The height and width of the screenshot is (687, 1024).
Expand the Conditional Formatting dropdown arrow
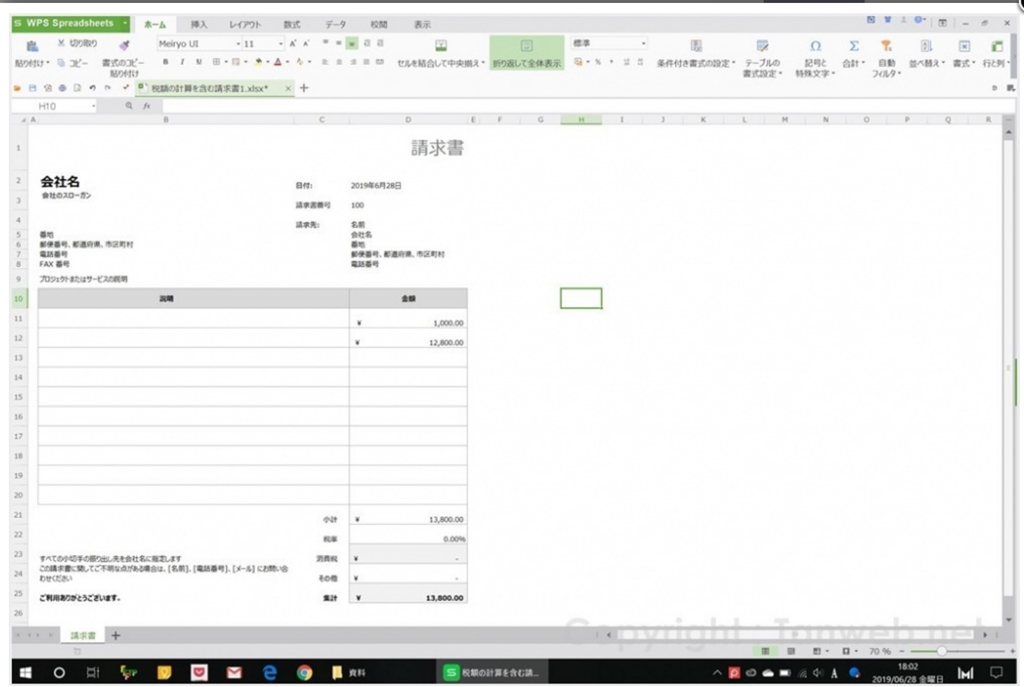(x=734, y=63)
